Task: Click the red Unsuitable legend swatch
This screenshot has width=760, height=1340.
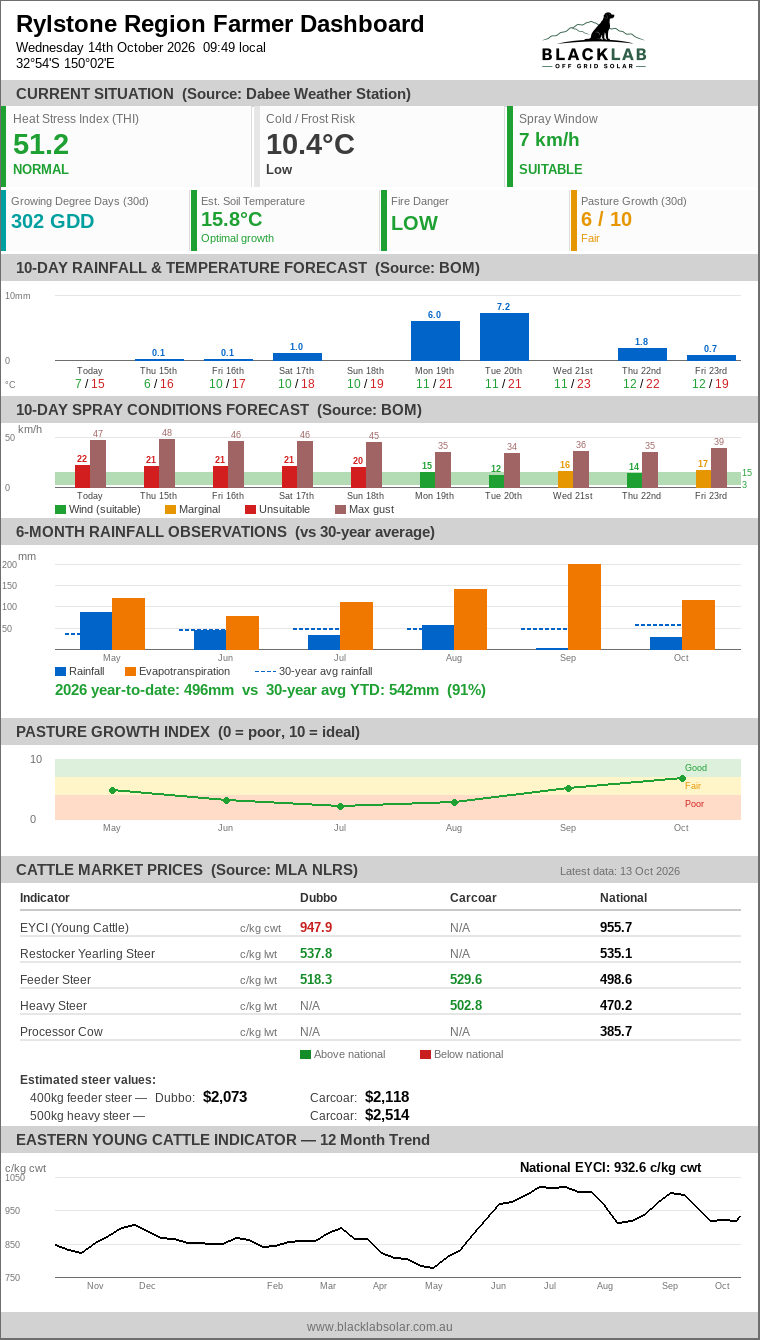Action: click(x=250, y=509)
